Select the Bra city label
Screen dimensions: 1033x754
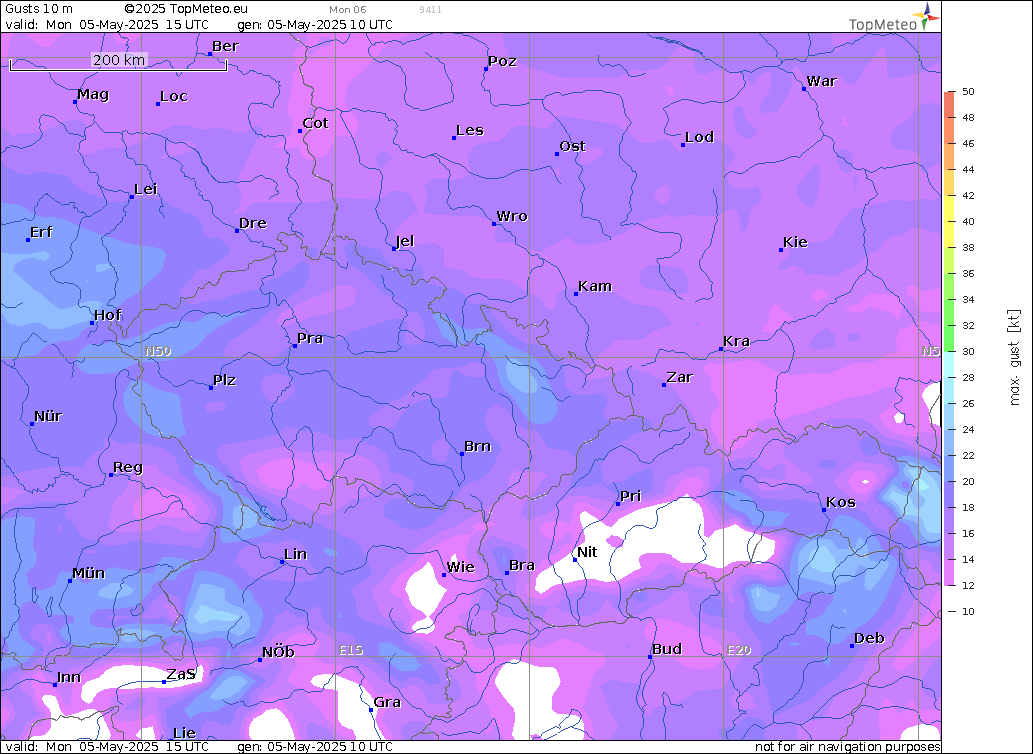coord(522,565)
